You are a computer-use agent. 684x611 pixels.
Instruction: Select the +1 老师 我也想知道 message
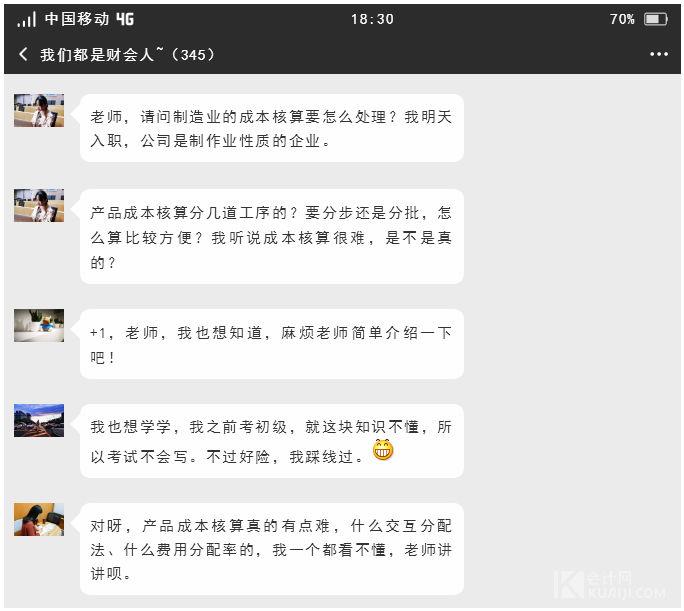click(x=272, y=344)
